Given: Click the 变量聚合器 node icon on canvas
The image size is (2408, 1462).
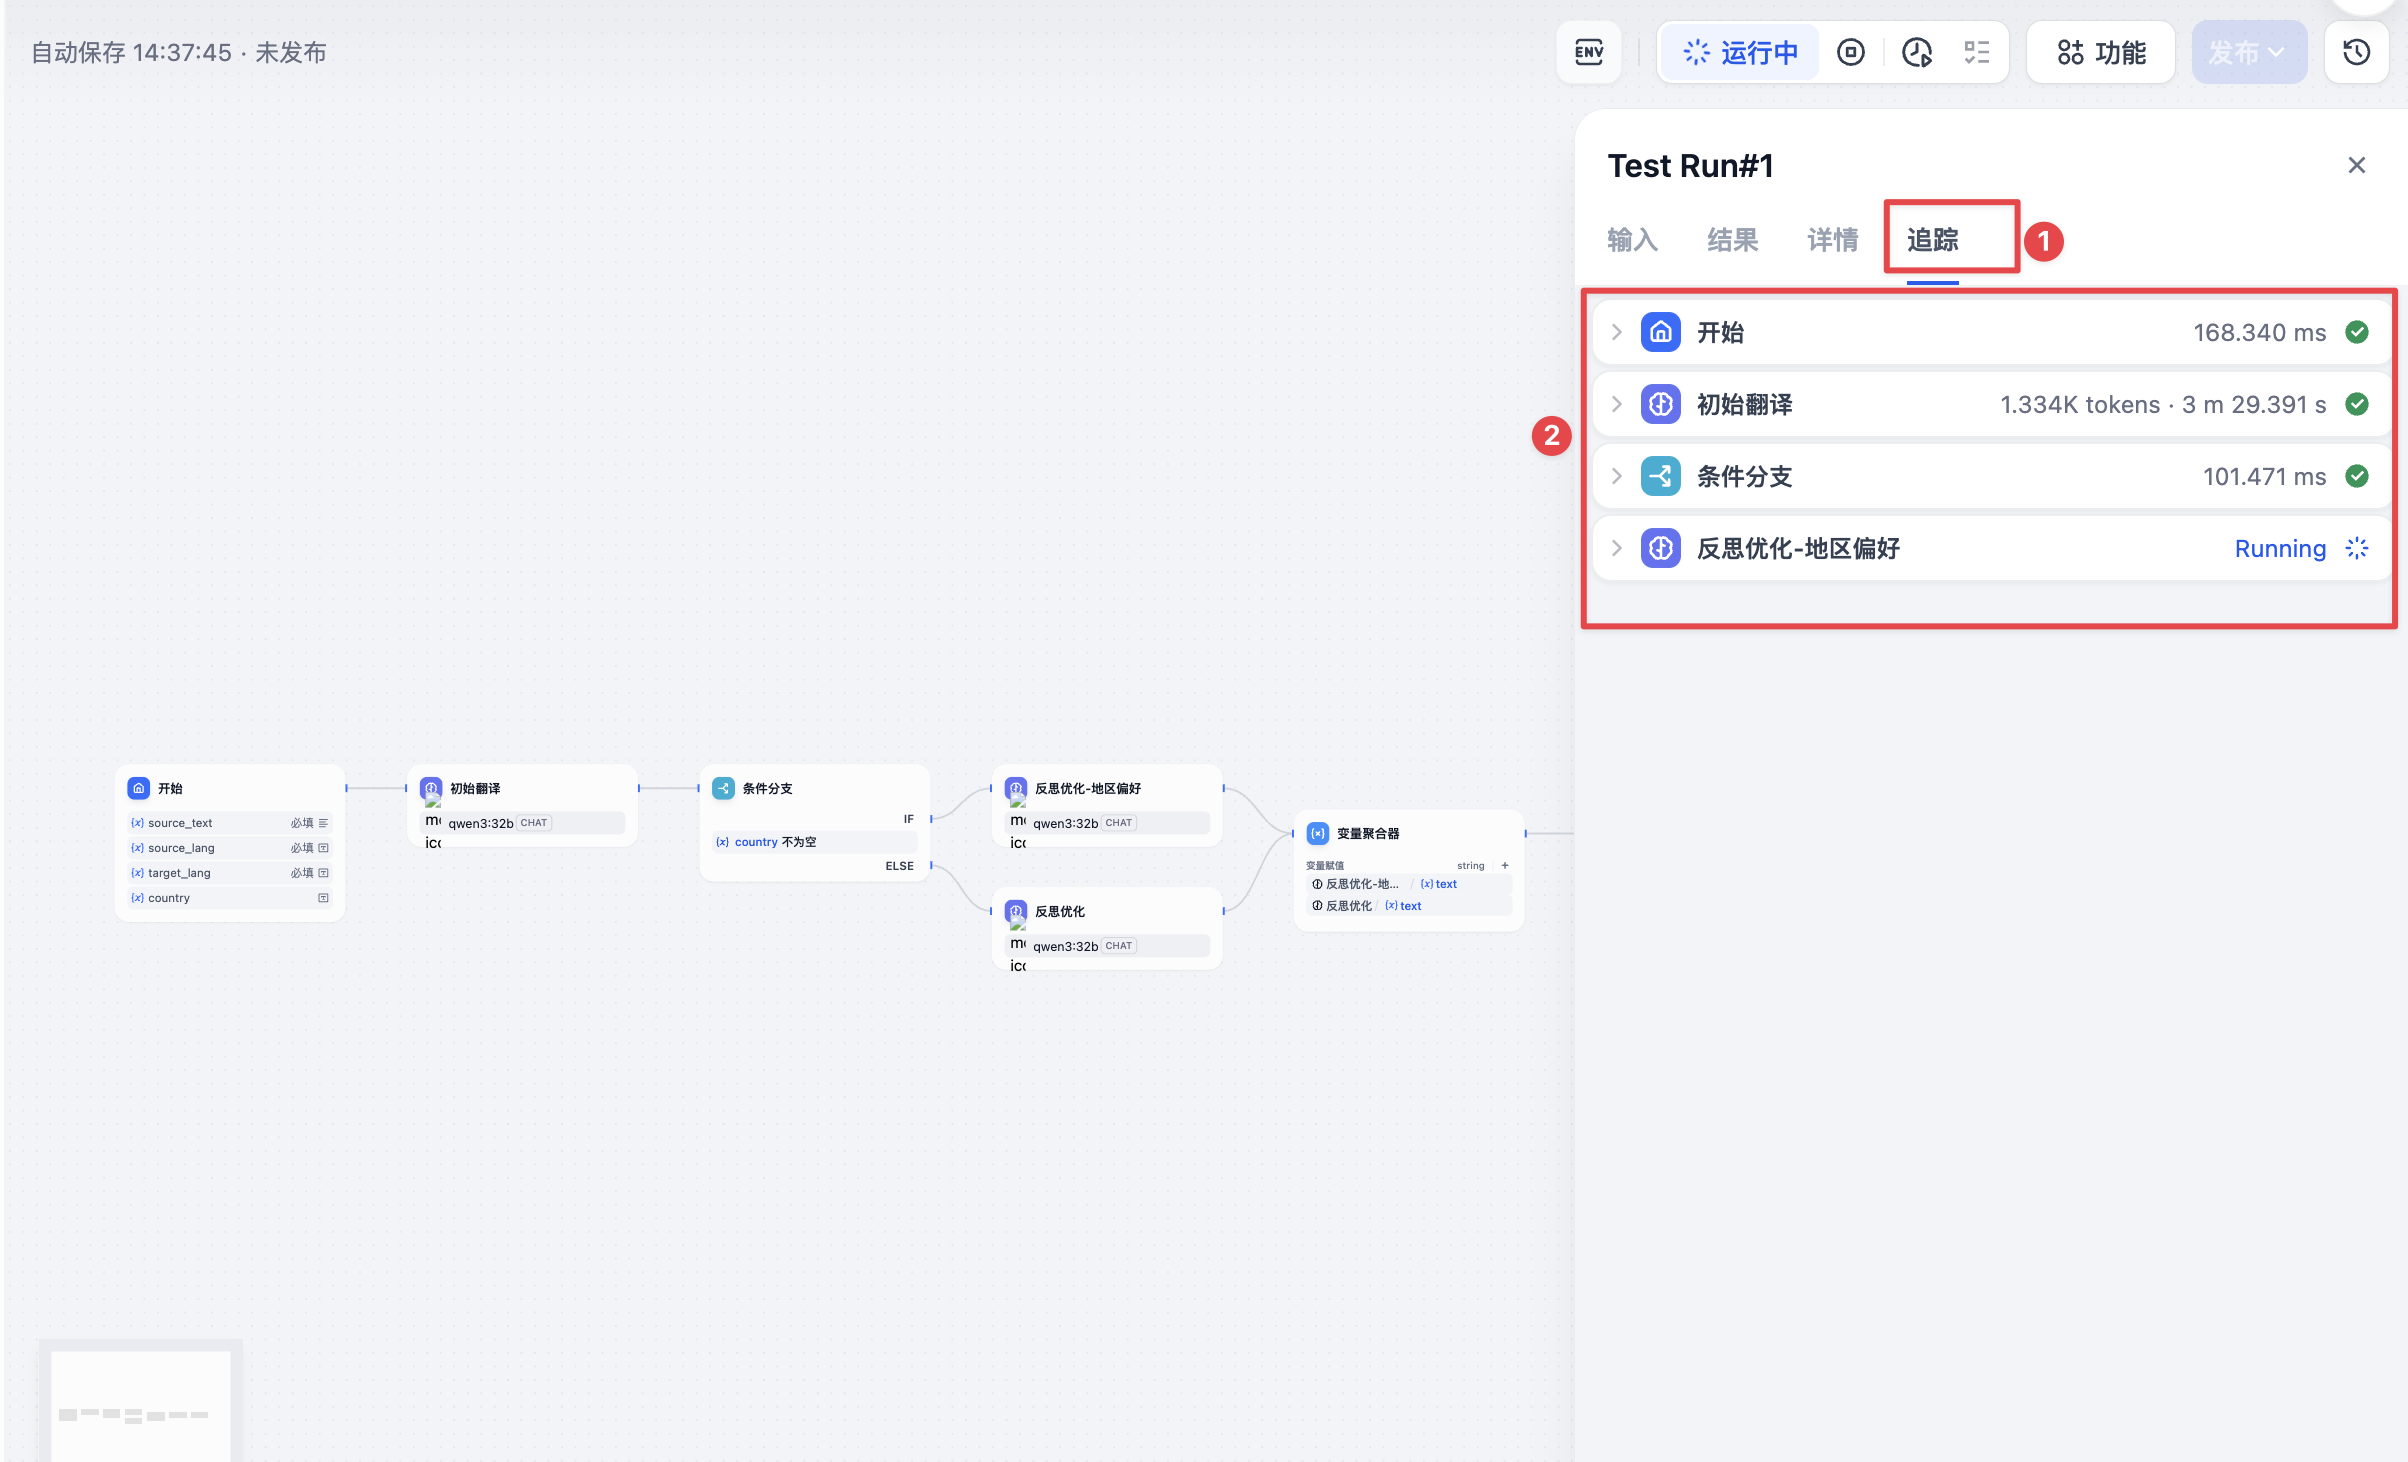Looking at the screenshot, I should point(1318,833).
